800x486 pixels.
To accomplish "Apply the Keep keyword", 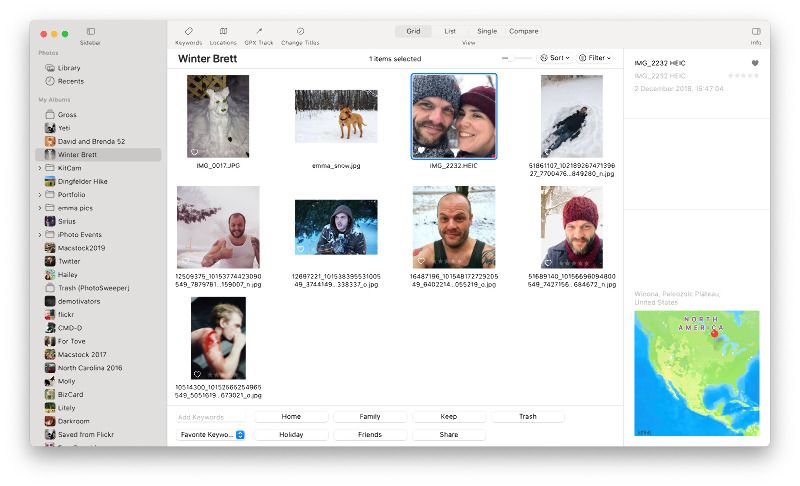I will click(x=448, y=417).
